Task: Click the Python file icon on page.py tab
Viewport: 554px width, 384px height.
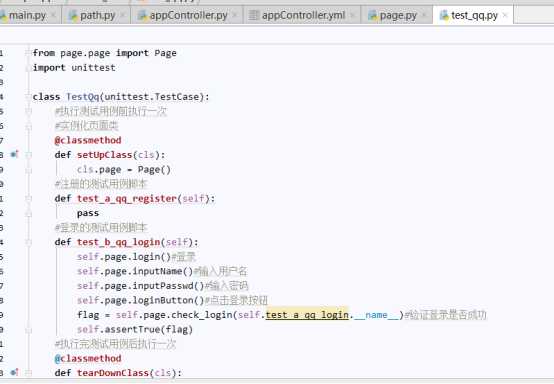Action: pyautogui.click(x=372, y=16)
